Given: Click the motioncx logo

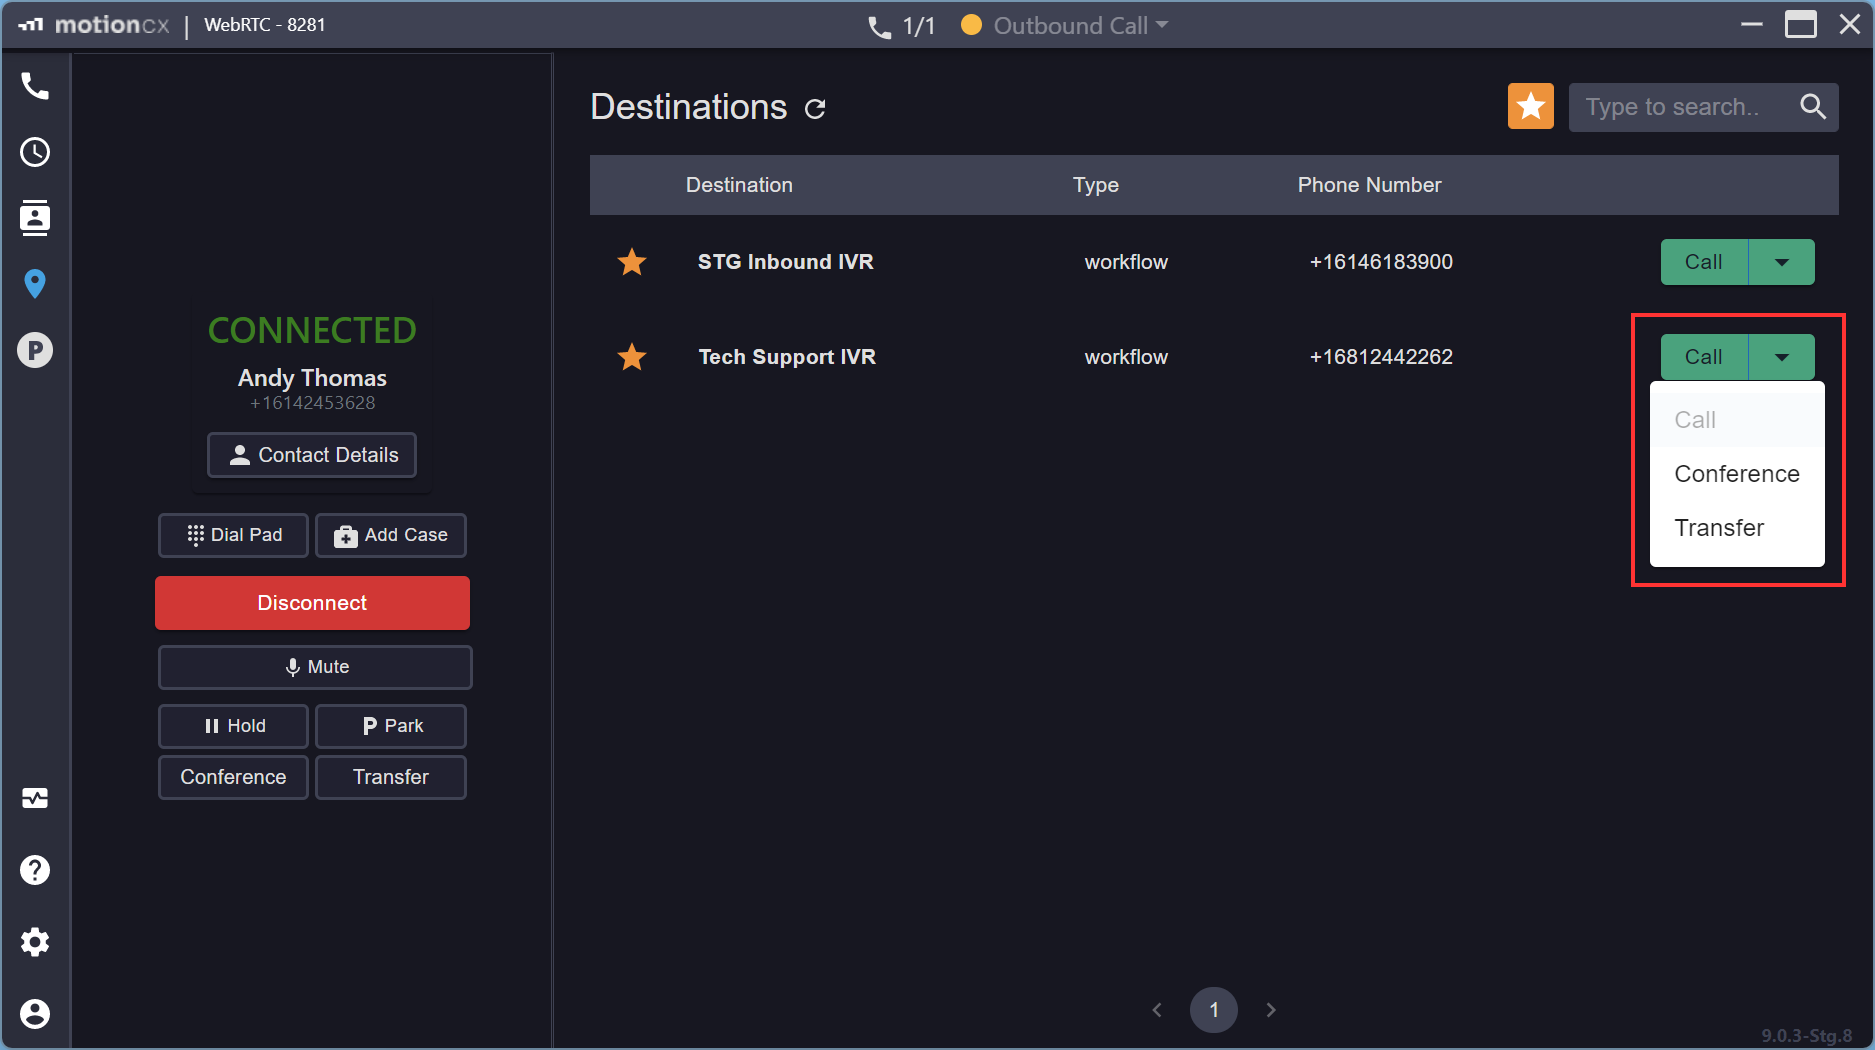Looking at the screenshot, I should (94, 25).
